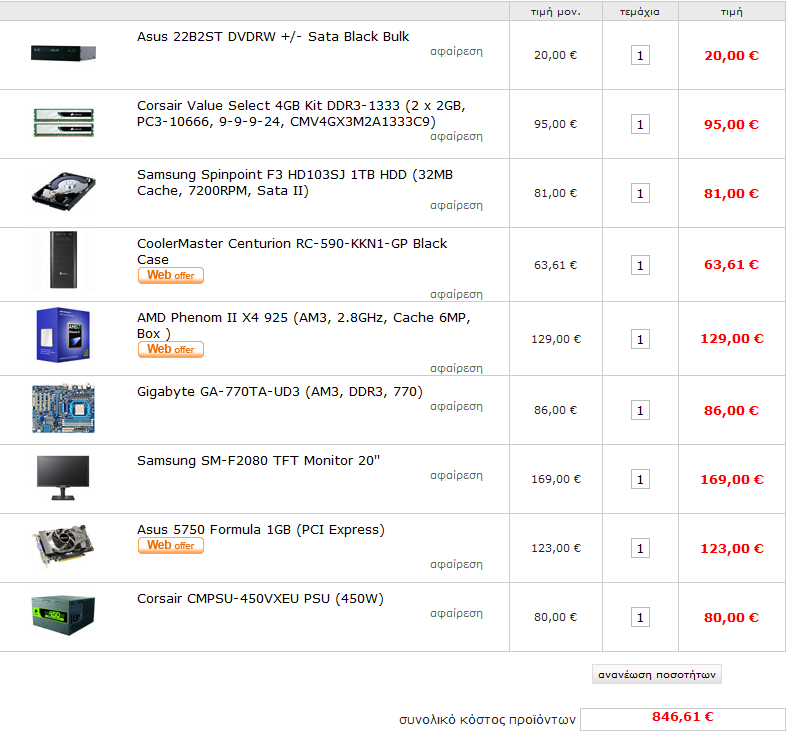Remove the Gigabyte GA-770TA-UD3 from cart
The height and width of the screenshot is (731, 789).
(456, 406)
